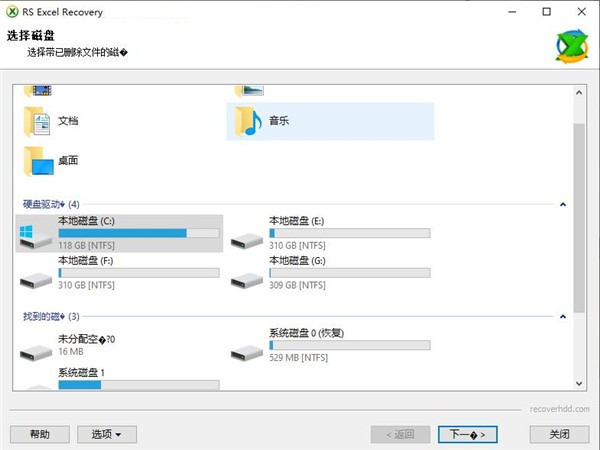Click the C: drive usage bar

[139, 233]
